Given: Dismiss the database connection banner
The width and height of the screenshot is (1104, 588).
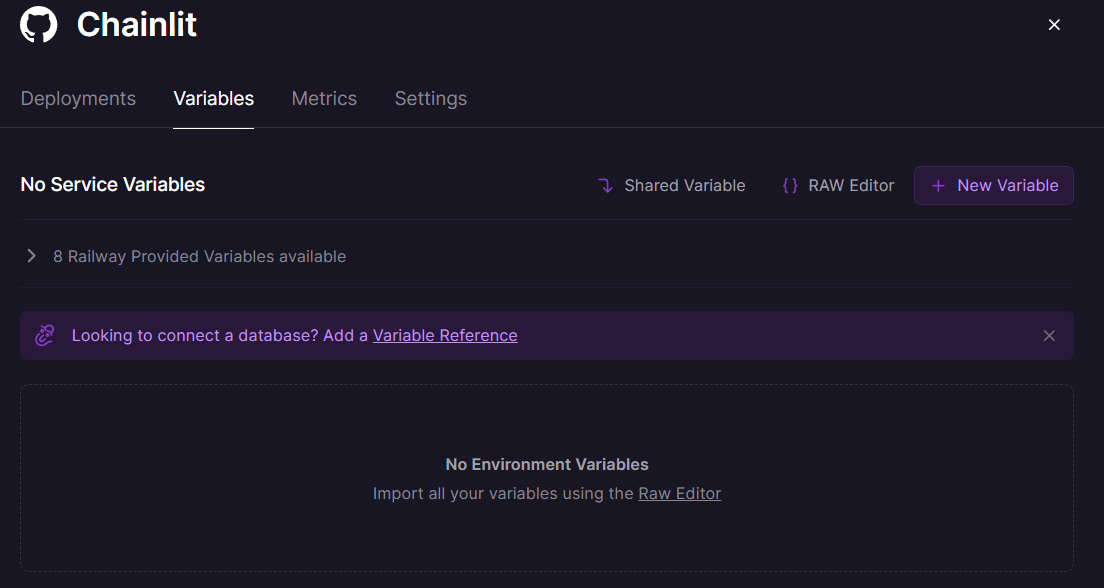Looking at the screenshot, I should (1049, 336).
